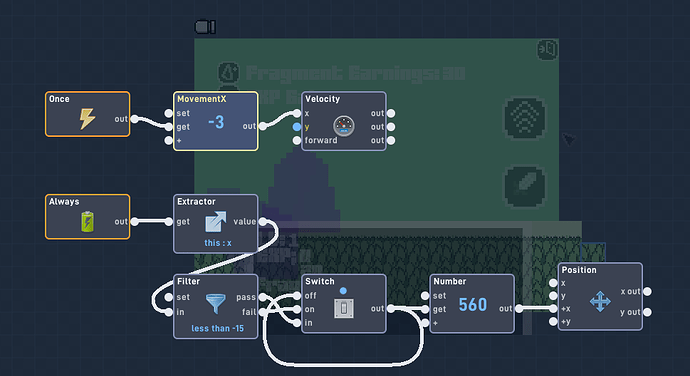
Task: Click the Position x input port
Action: click(x=553, y=283)
